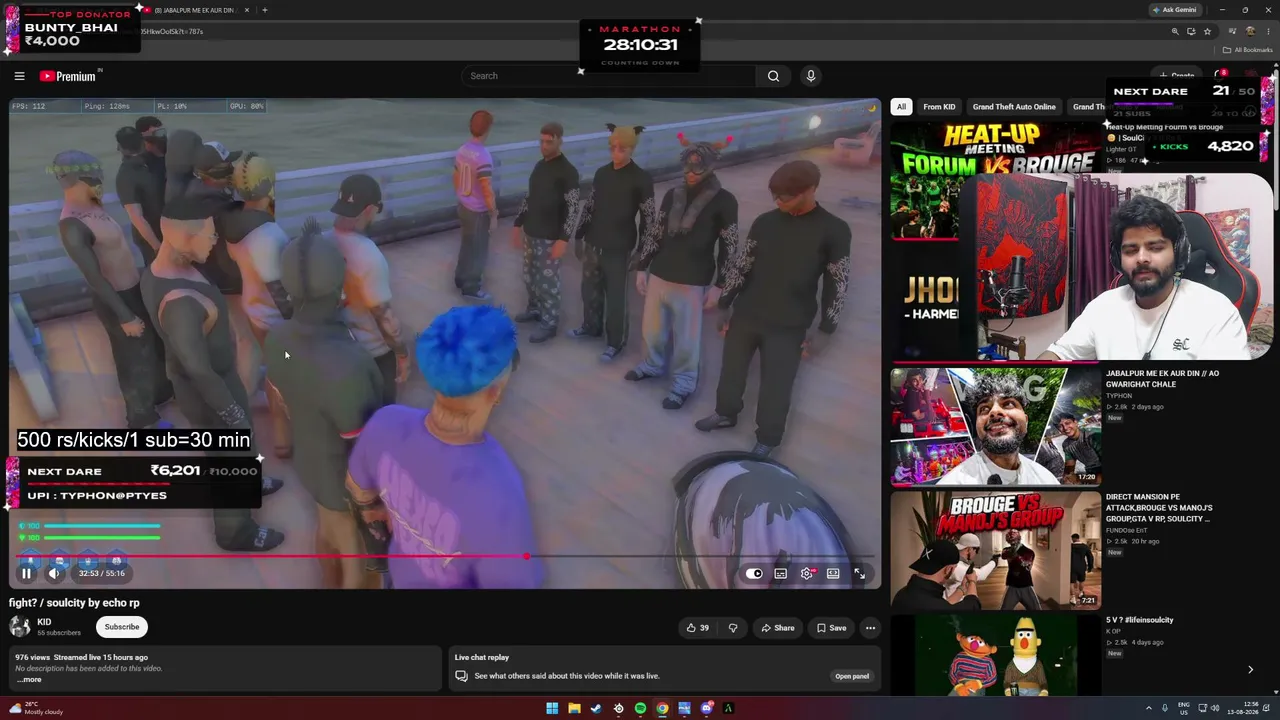Screen dimensions: 1280x720
Task: Open the Brouge vs Manoj's Group thumbnail
Action: (996, 550)
